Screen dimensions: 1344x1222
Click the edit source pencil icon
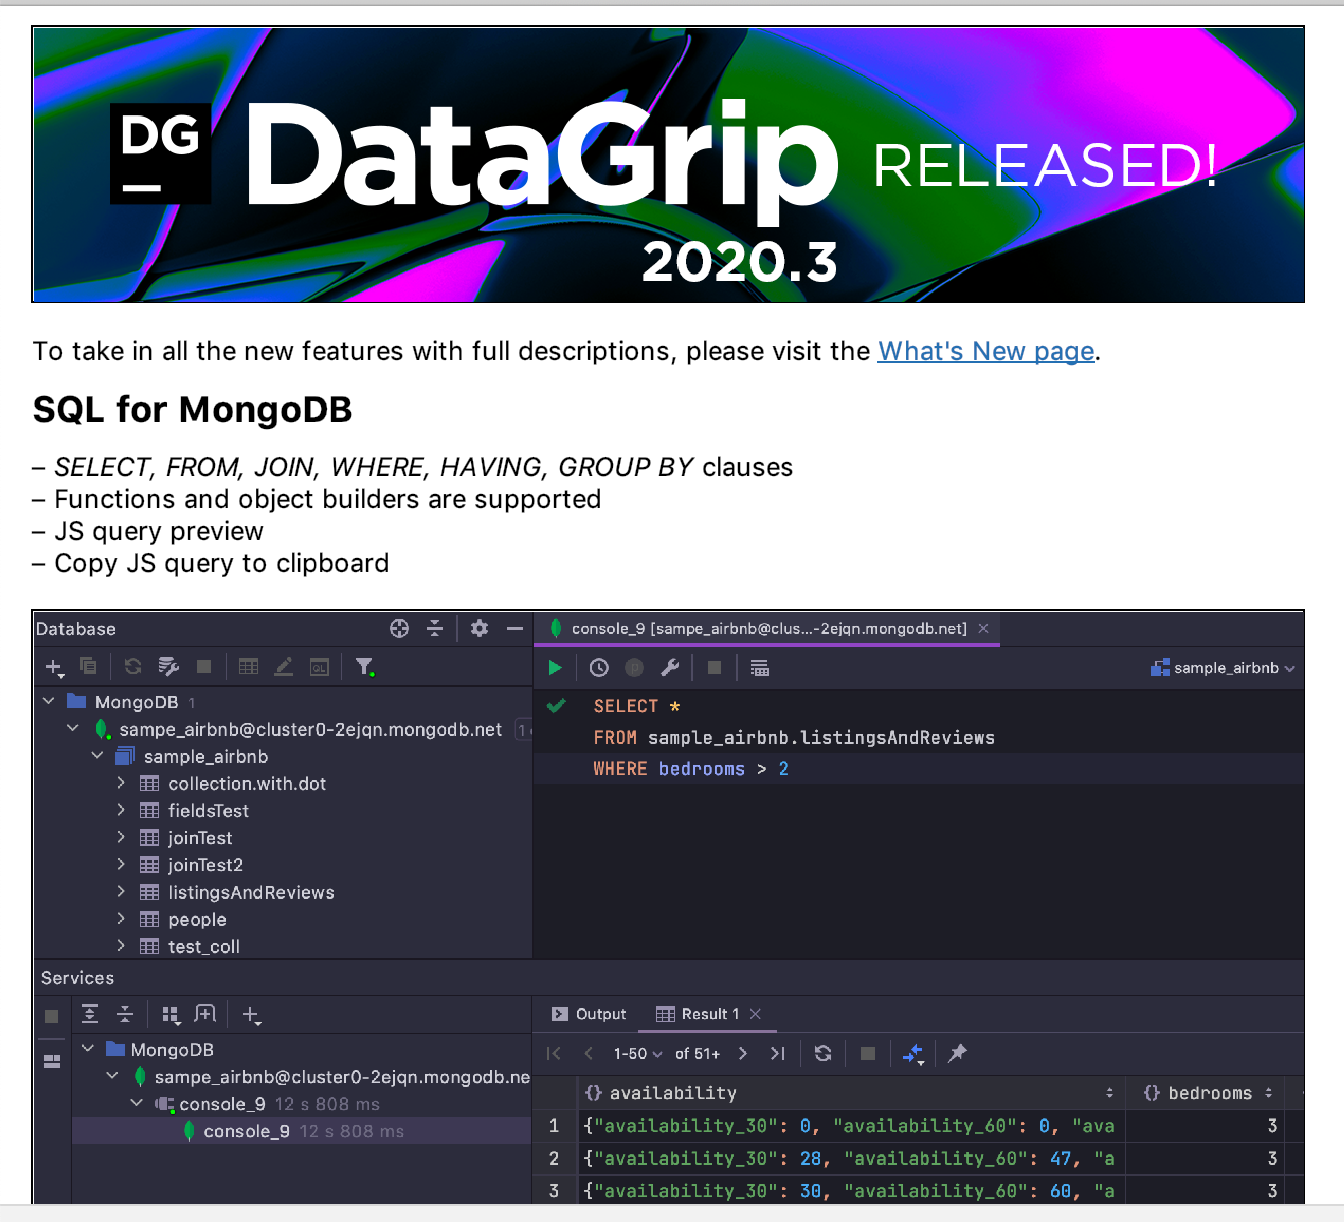coord(284,666)
